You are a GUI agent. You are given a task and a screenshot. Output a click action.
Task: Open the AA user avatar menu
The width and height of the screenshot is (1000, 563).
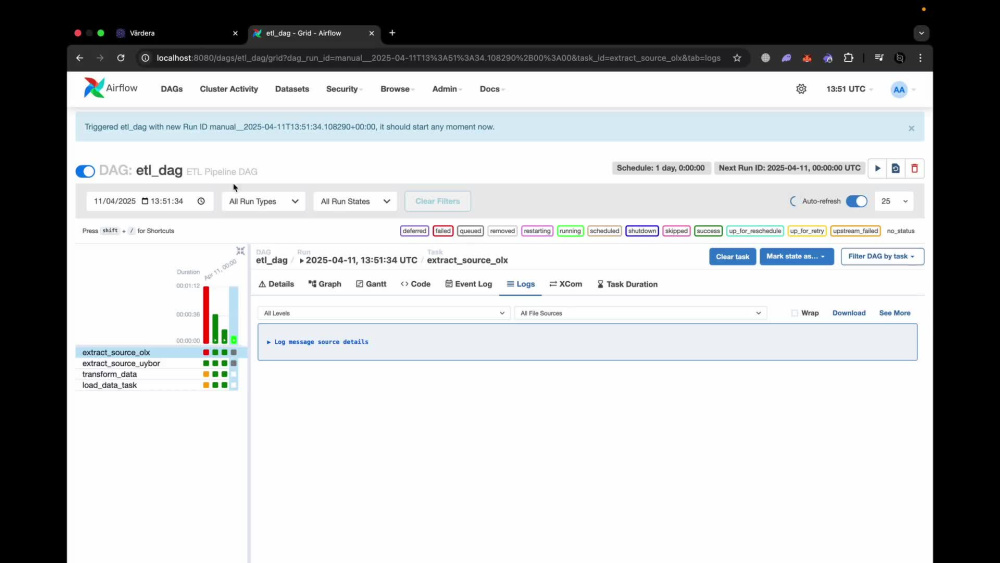point(899,89)
